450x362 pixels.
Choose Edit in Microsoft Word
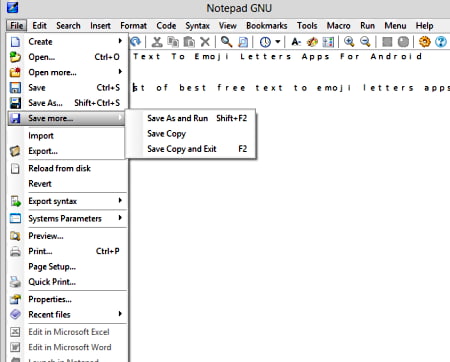(x=67, y=347)
